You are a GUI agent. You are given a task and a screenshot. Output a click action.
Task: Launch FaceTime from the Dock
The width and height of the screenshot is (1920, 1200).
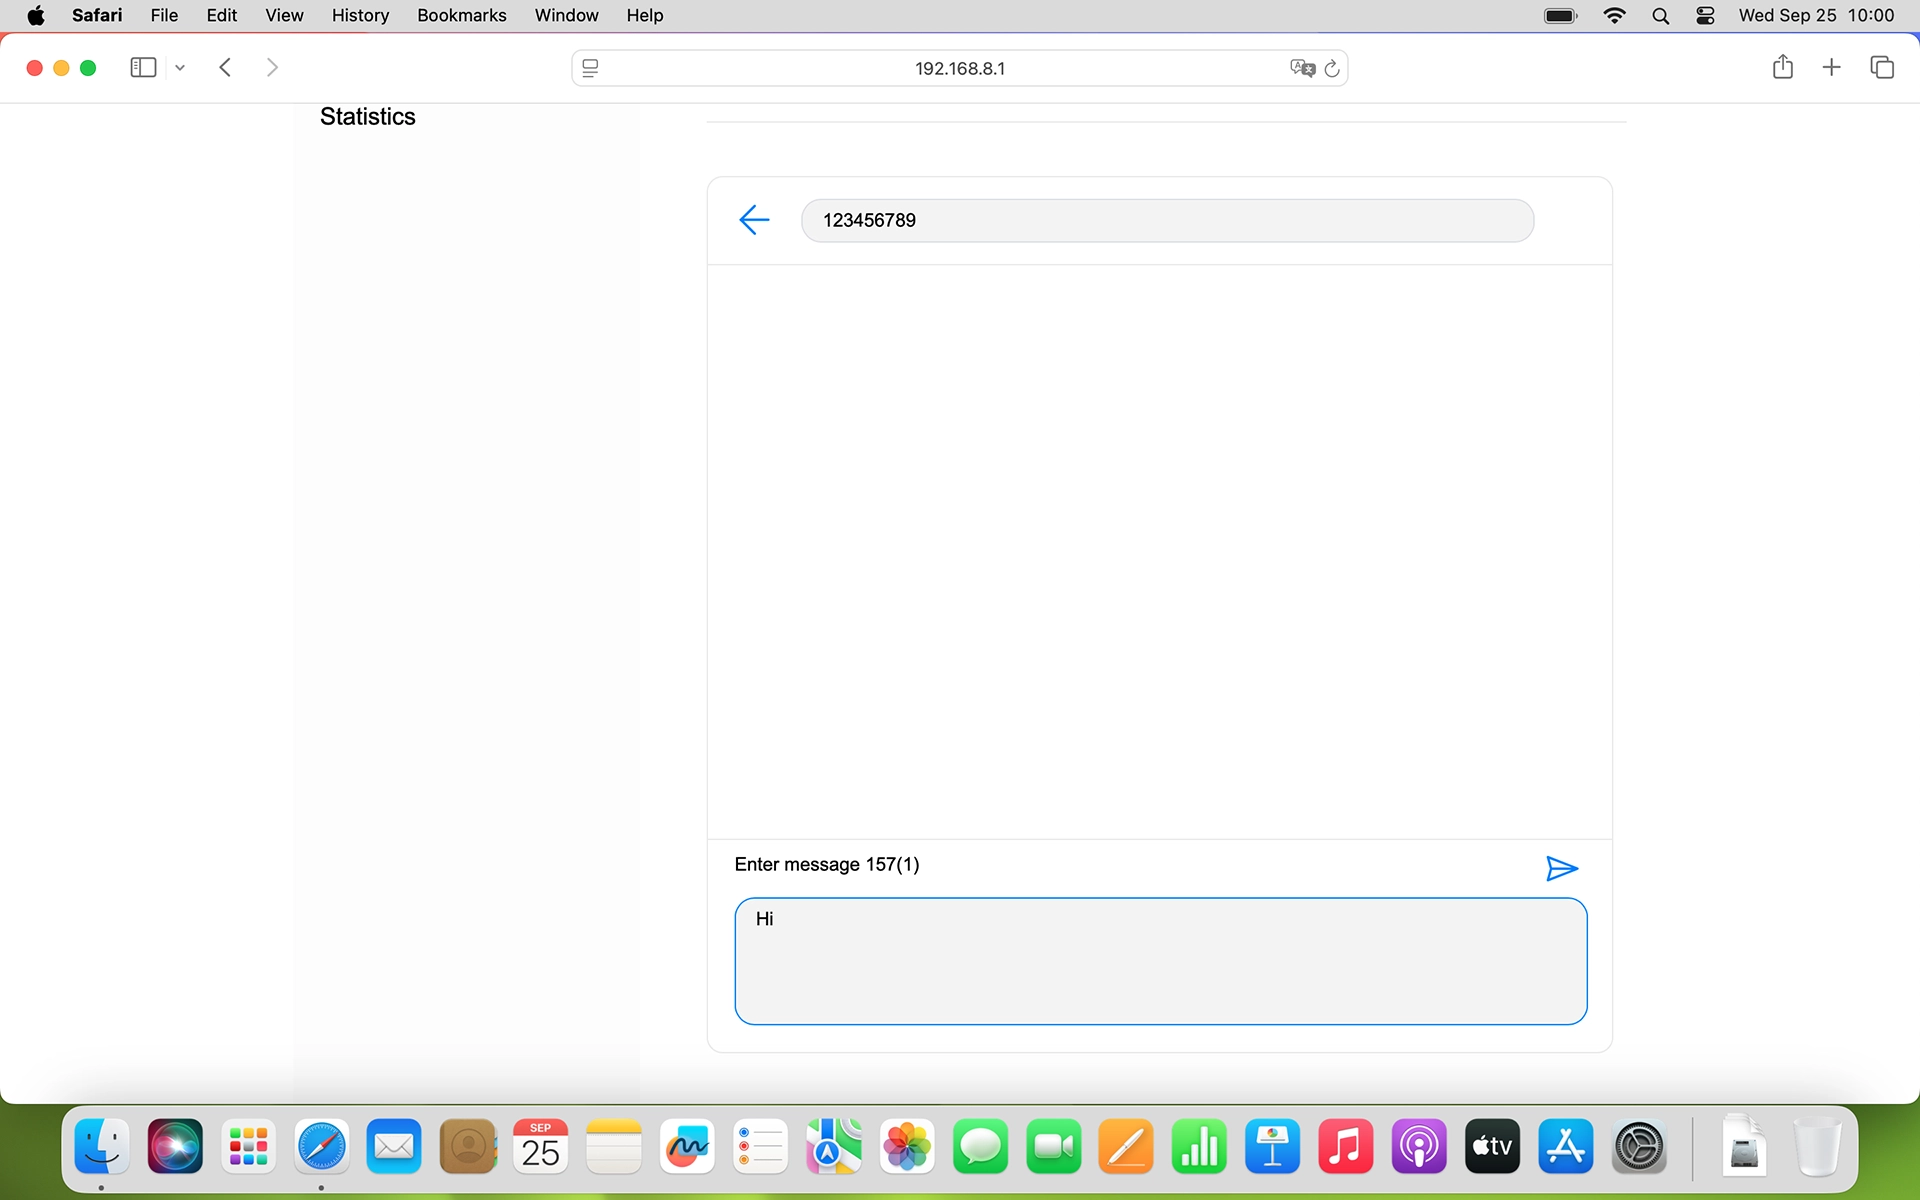1053,1146
